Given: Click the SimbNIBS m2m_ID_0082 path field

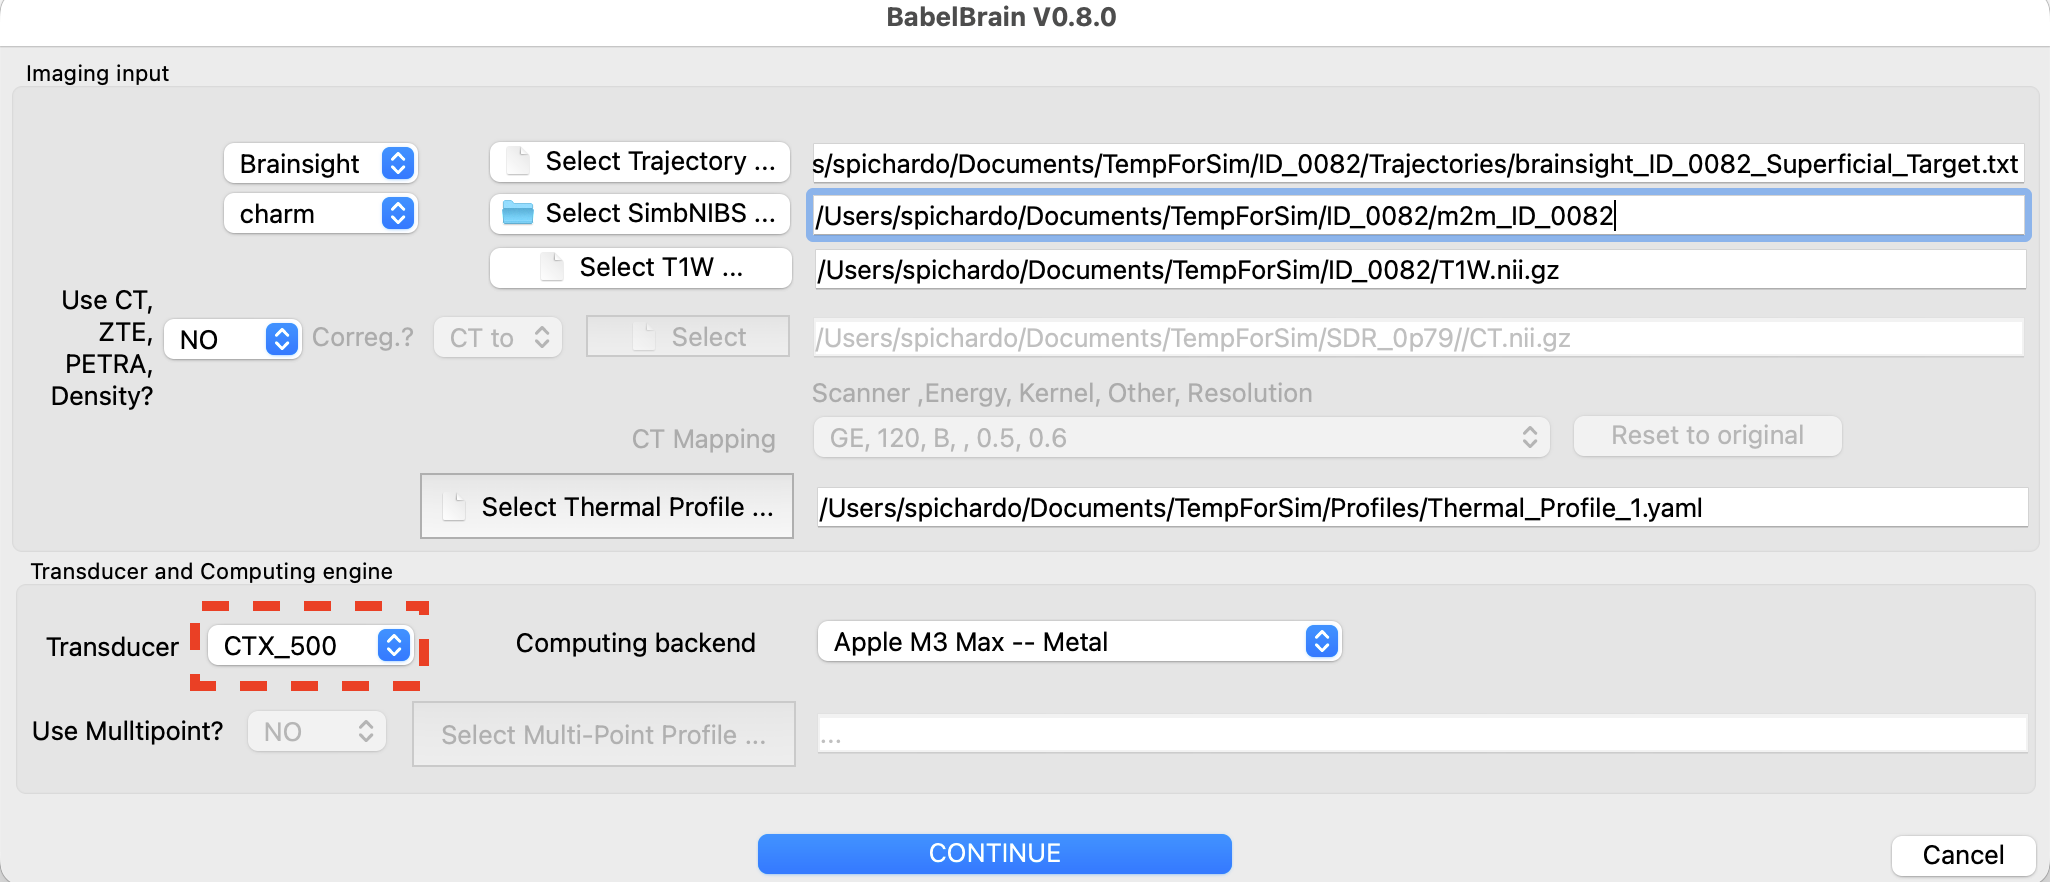Looking at the screenshot, I should click(x=1417, y=216).
